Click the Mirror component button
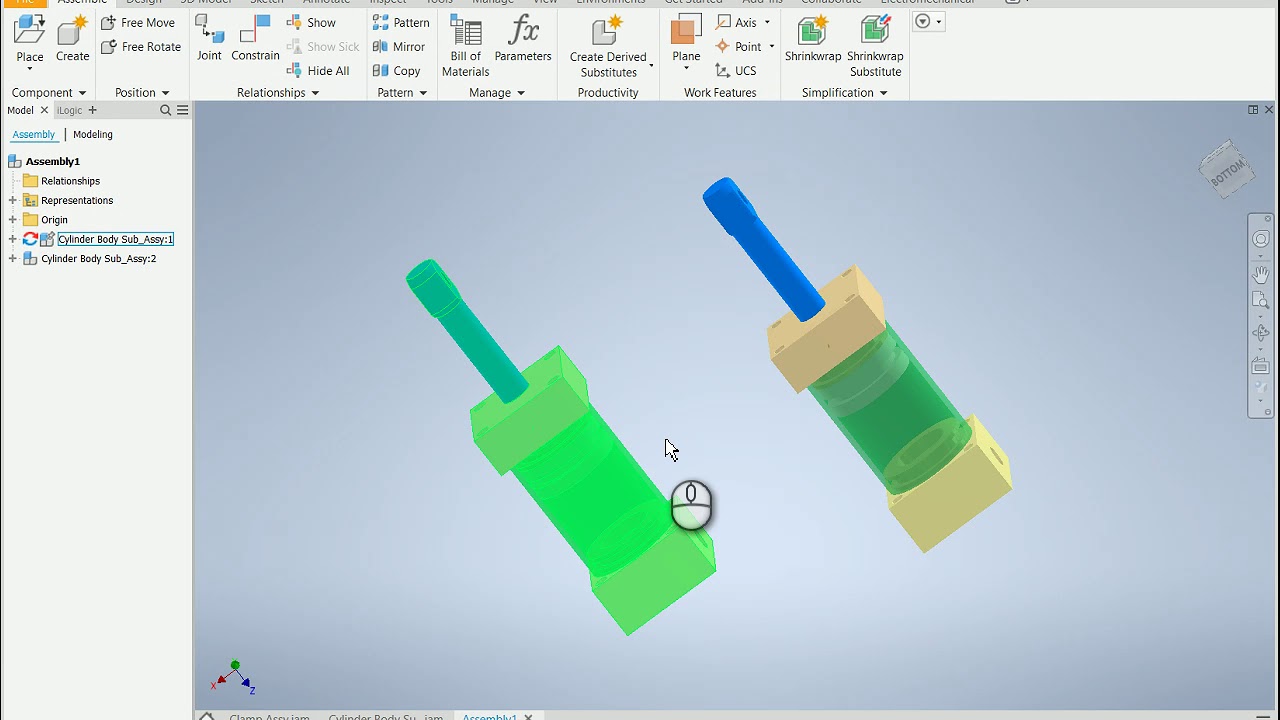 pos(399,47)
